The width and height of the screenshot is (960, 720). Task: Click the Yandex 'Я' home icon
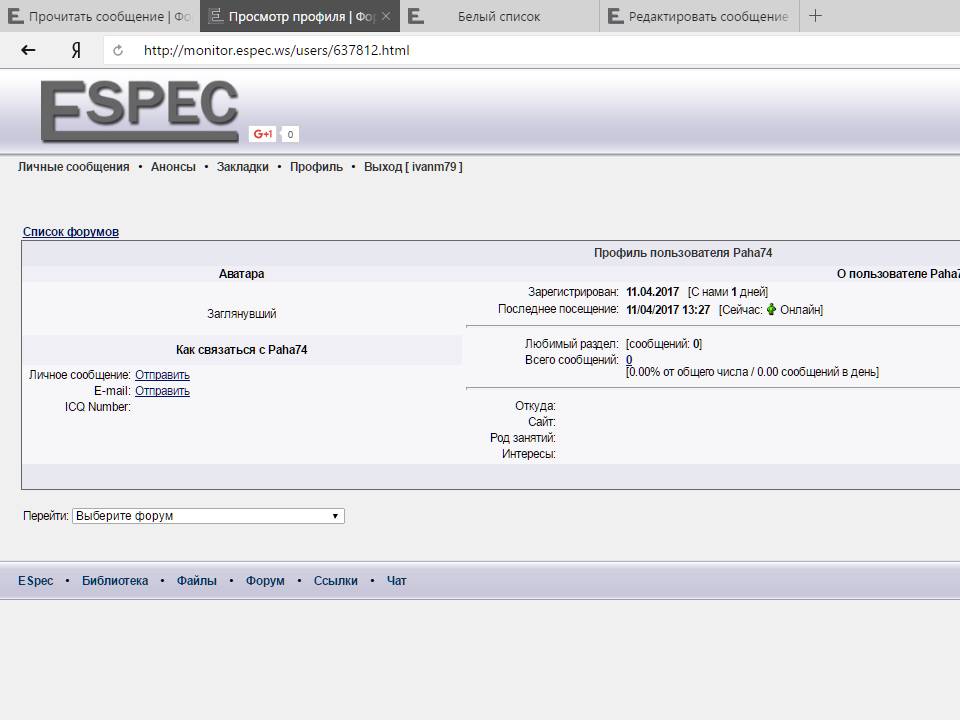pos(76,50)
